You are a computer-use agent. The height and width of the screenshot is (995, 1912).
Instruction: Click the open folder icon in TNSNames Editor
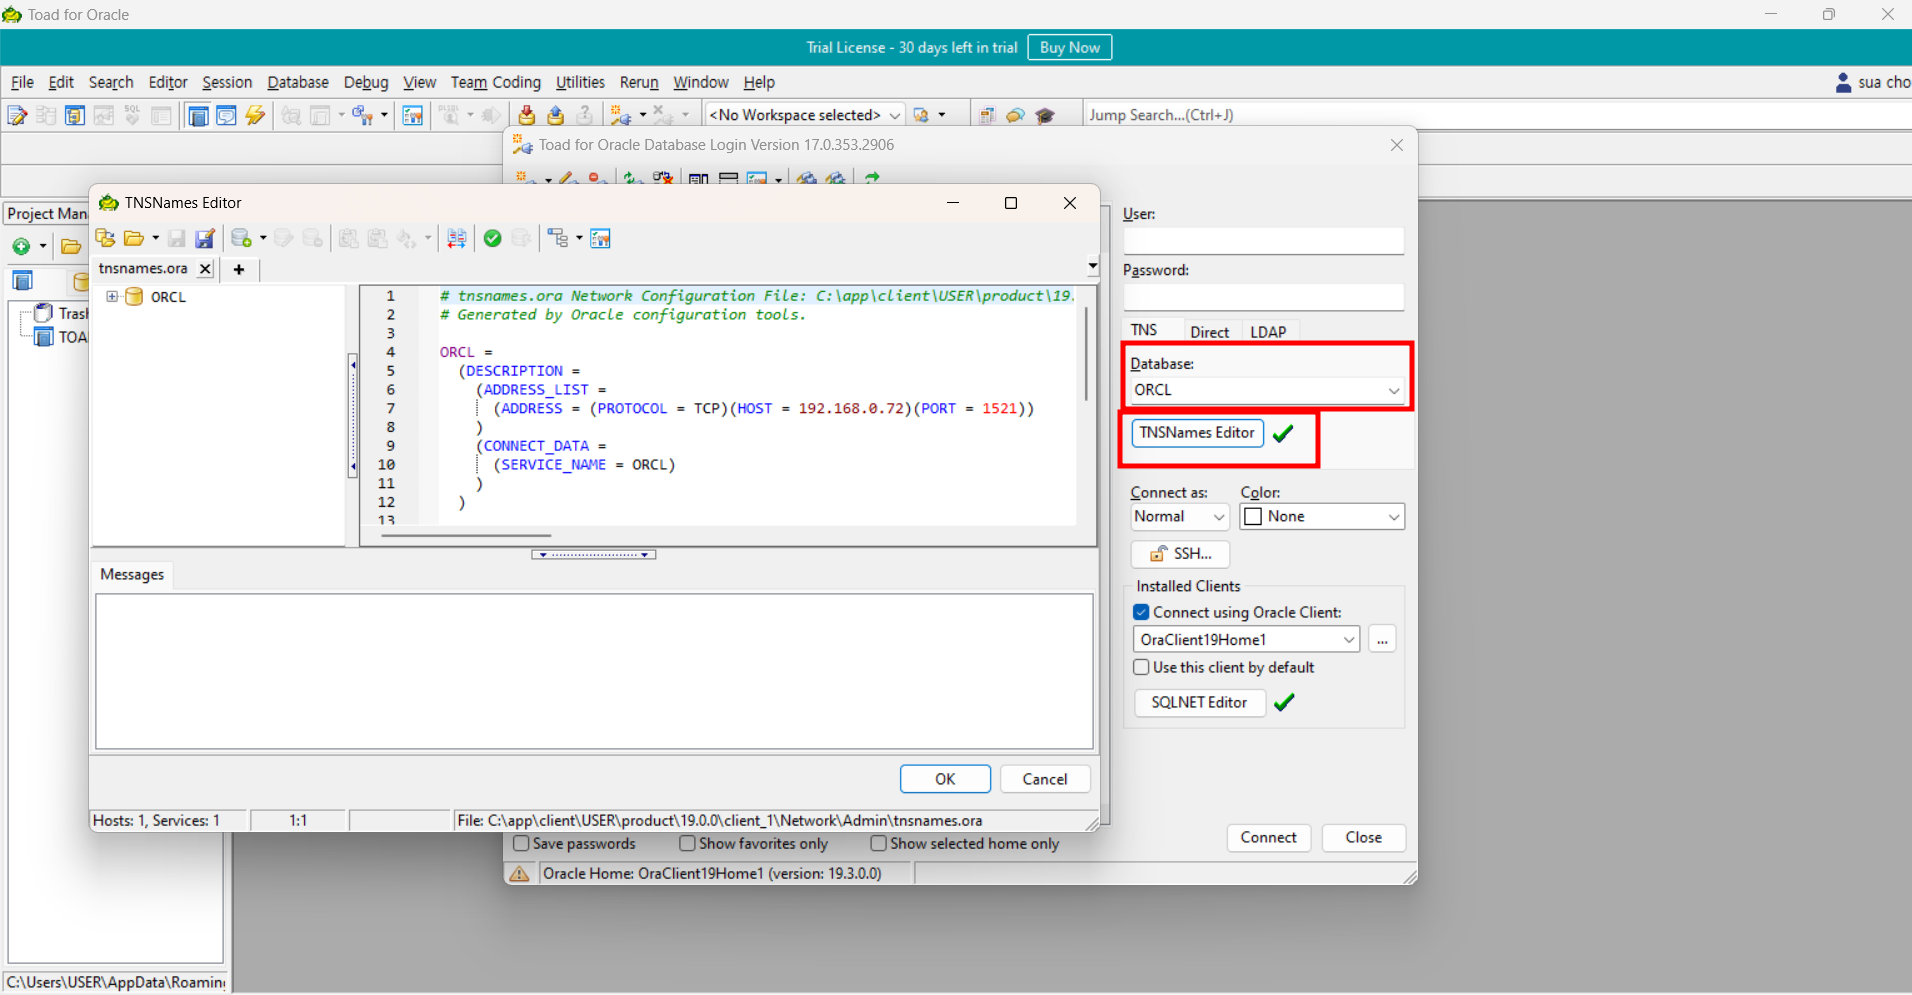click(x=133, y=238)
